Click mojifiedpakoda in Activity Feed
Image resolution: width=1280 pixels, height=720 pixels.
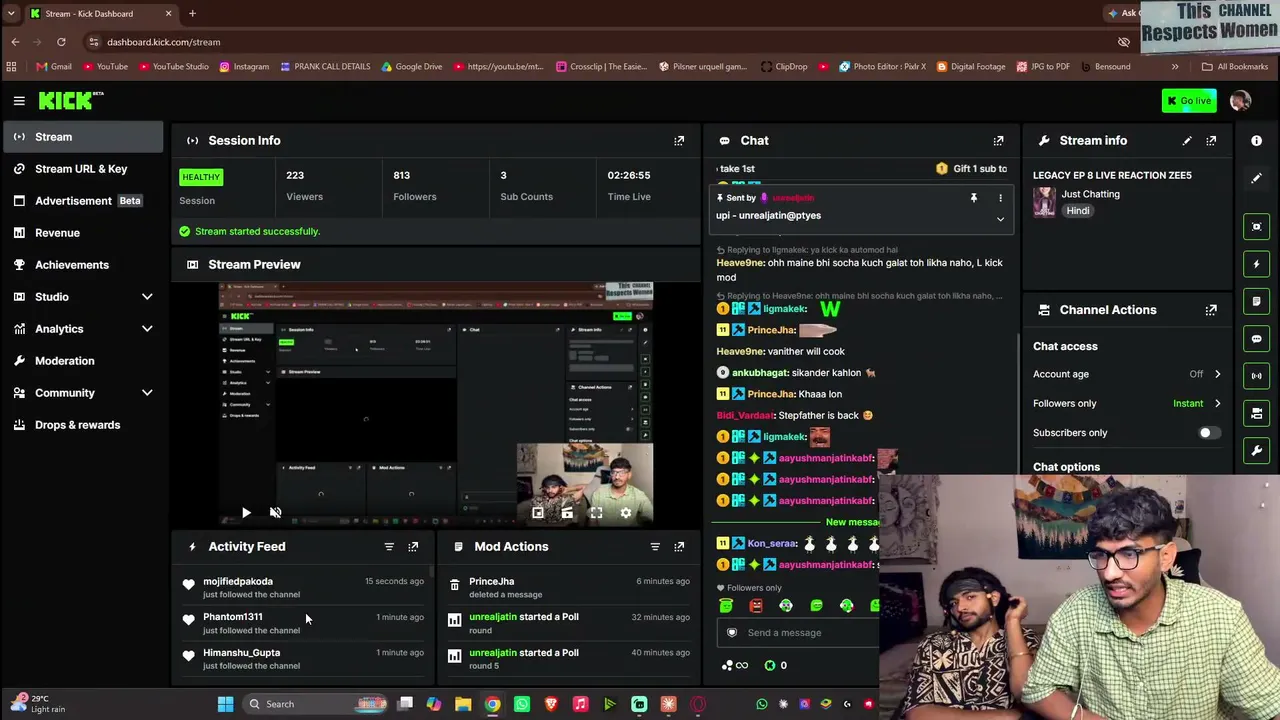(238, 582)
